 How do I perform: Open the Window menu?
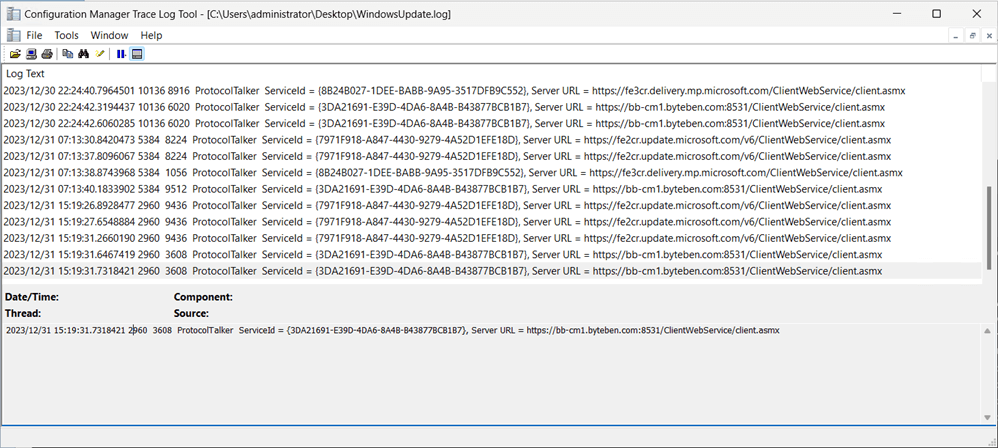point(109,36)
